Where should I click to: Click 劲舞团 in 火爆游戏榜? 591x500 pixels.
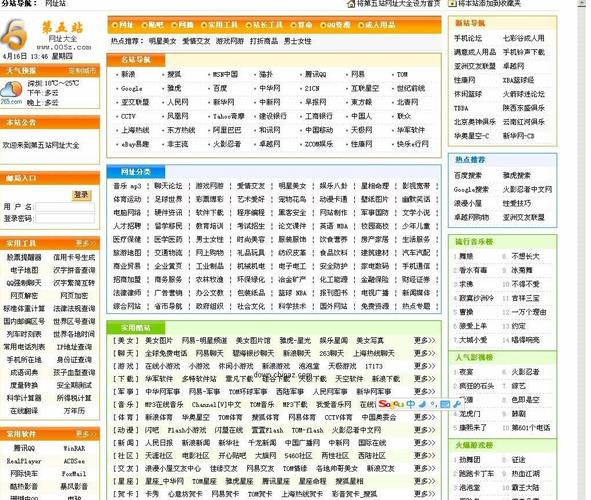point(470,460)
